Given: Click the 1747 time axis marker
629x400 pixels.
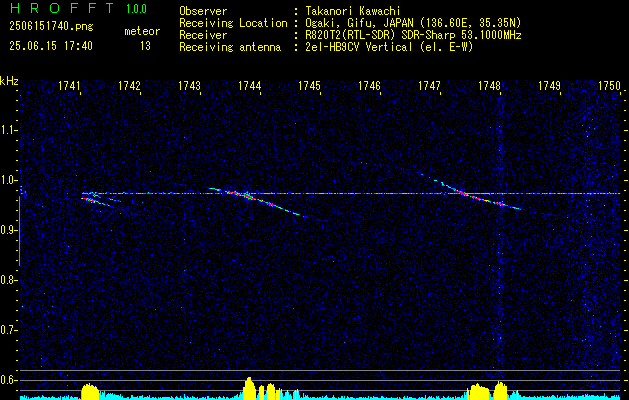Looking at the screenshot, I should (430, 85).
